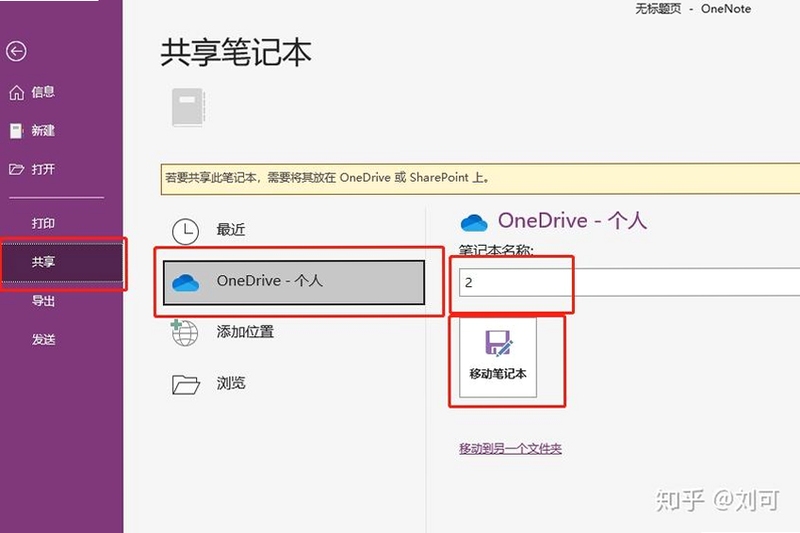
Task: Click the 添加位置 globe icon
Action: (x=184, y=333)
